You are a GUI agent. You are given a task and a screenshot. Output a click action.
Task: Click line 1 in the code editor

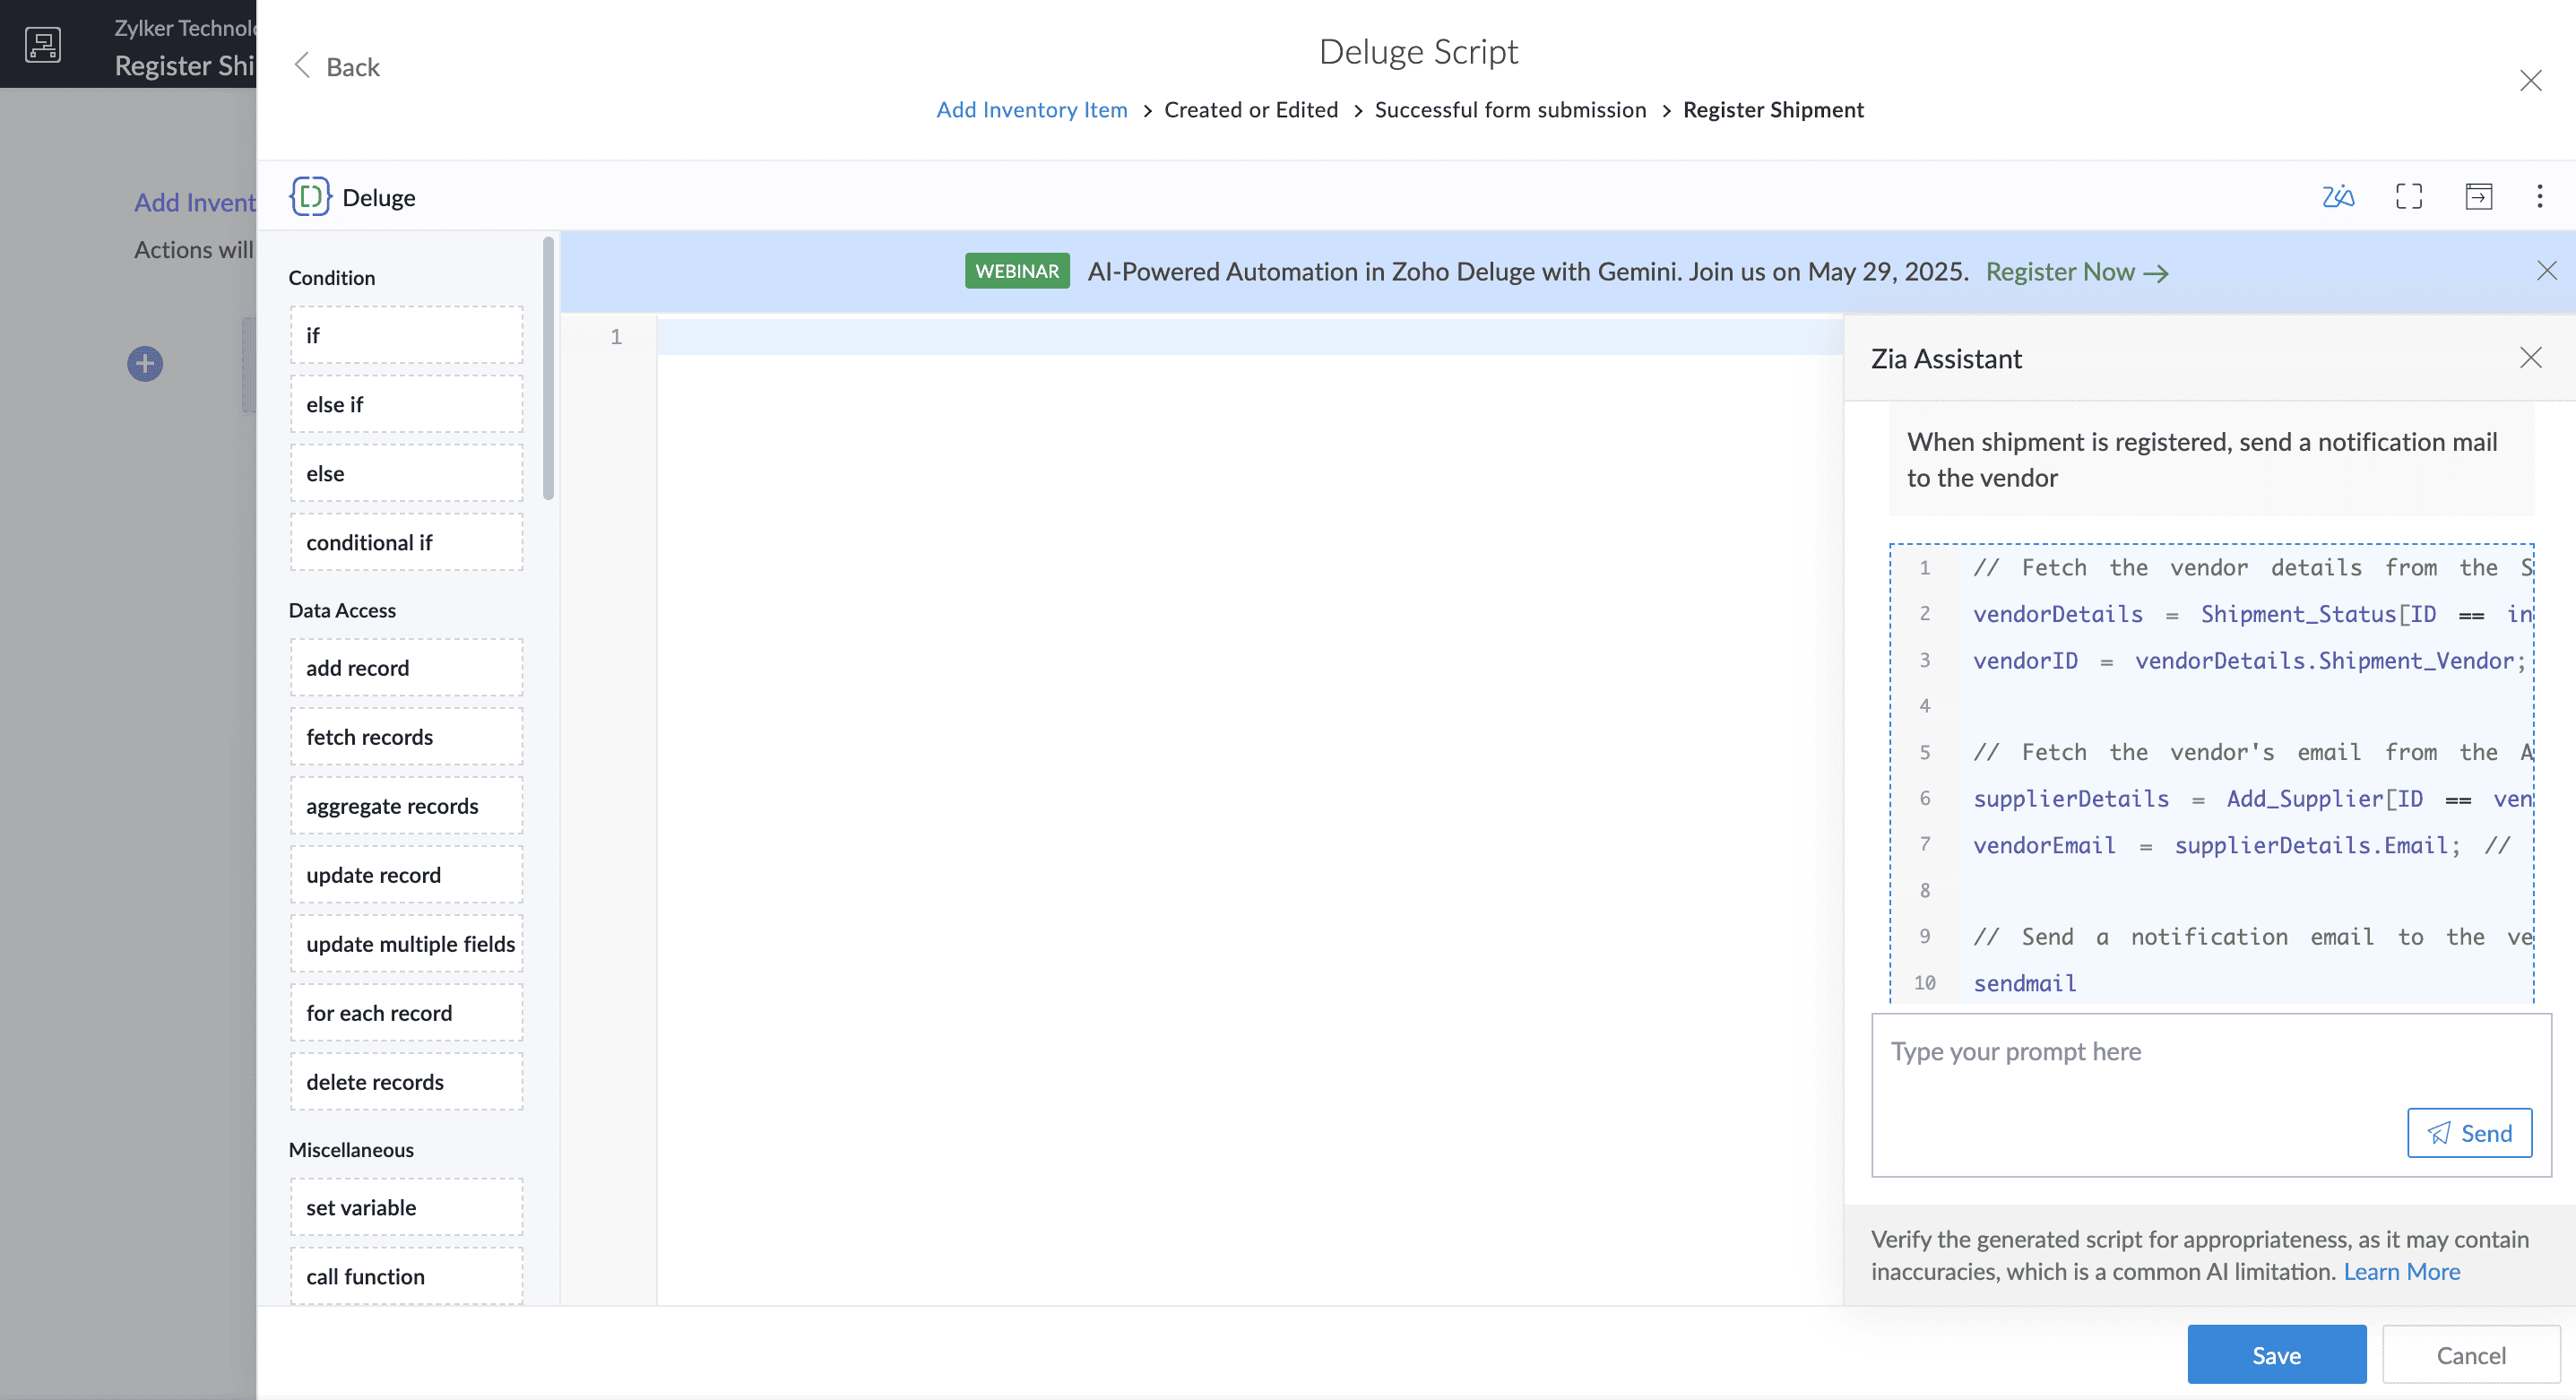click(x=1249, y=337)
